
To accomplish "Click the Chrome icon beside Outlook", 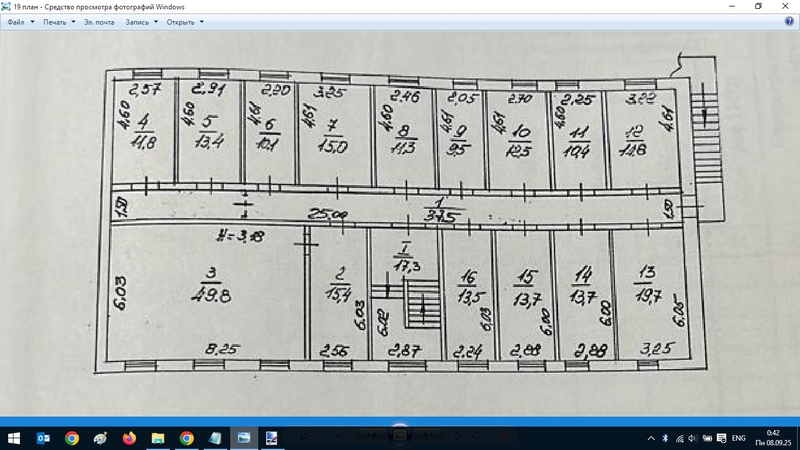I will (x=72, y=438).
